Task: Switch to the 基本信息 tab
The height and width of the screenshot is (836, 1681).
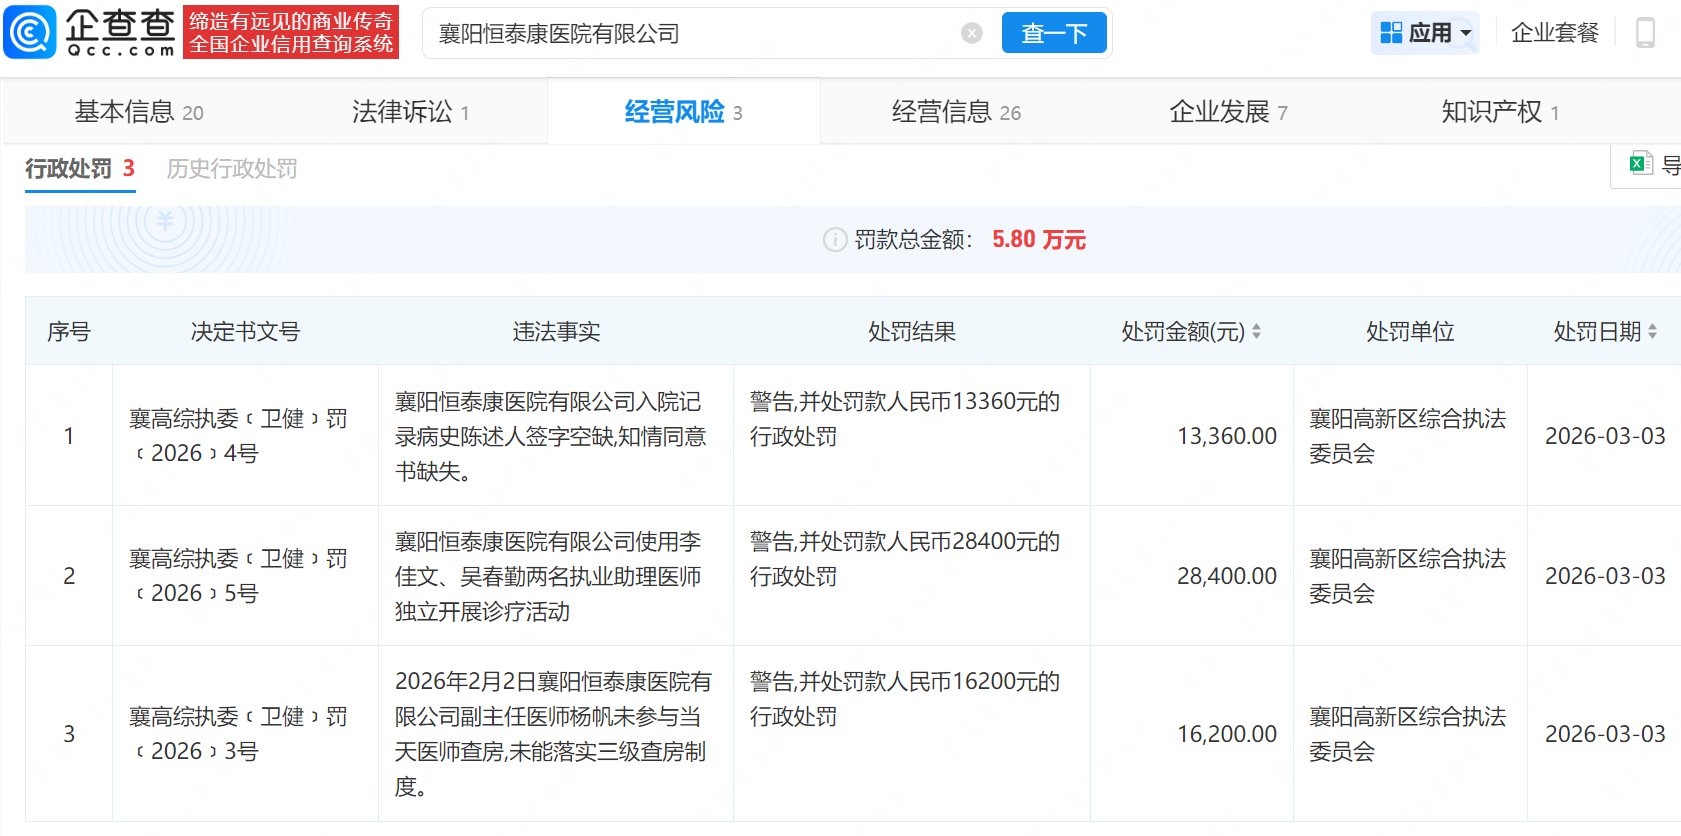Action: pos(139,112)
